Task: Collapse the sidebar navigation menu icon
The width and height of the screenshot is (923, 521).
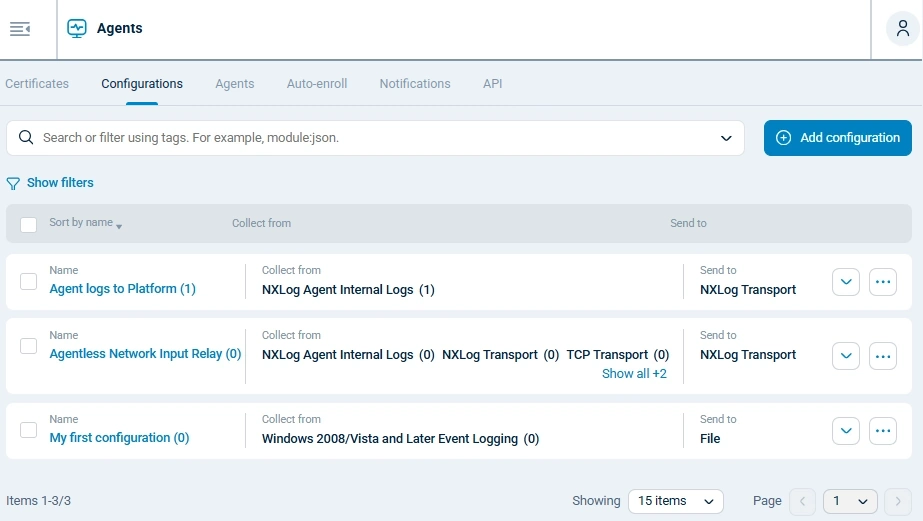Action: [x=20, y=29]
